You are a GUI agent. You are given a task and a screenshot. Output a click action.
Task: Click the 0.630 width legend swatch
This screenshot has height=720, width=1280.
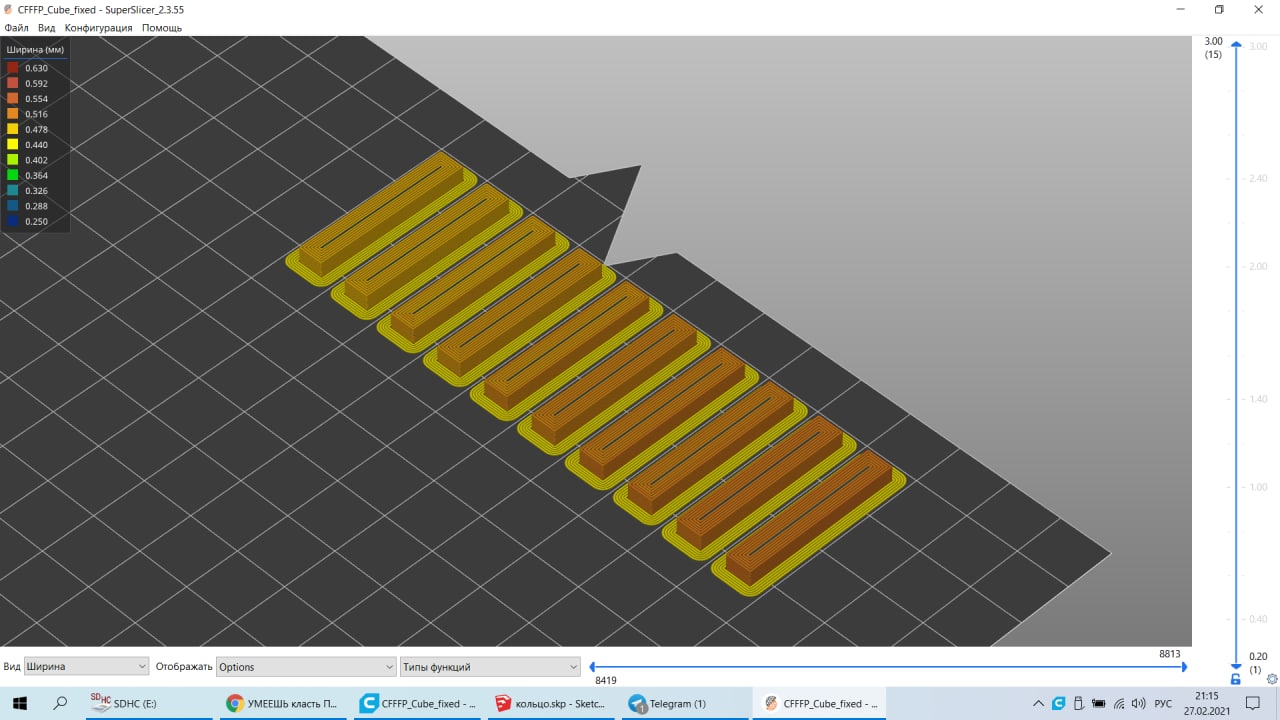[13, 68]
